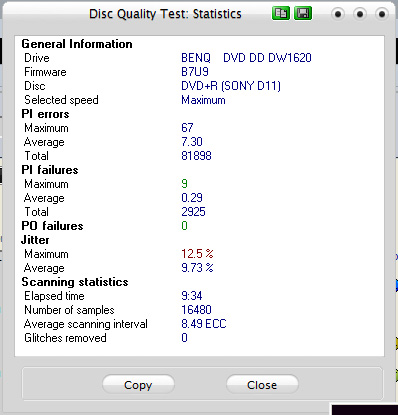Screen dimensions: 398x415
Task: Click the Jitter section heading
Action: click(x=35, y=240)
